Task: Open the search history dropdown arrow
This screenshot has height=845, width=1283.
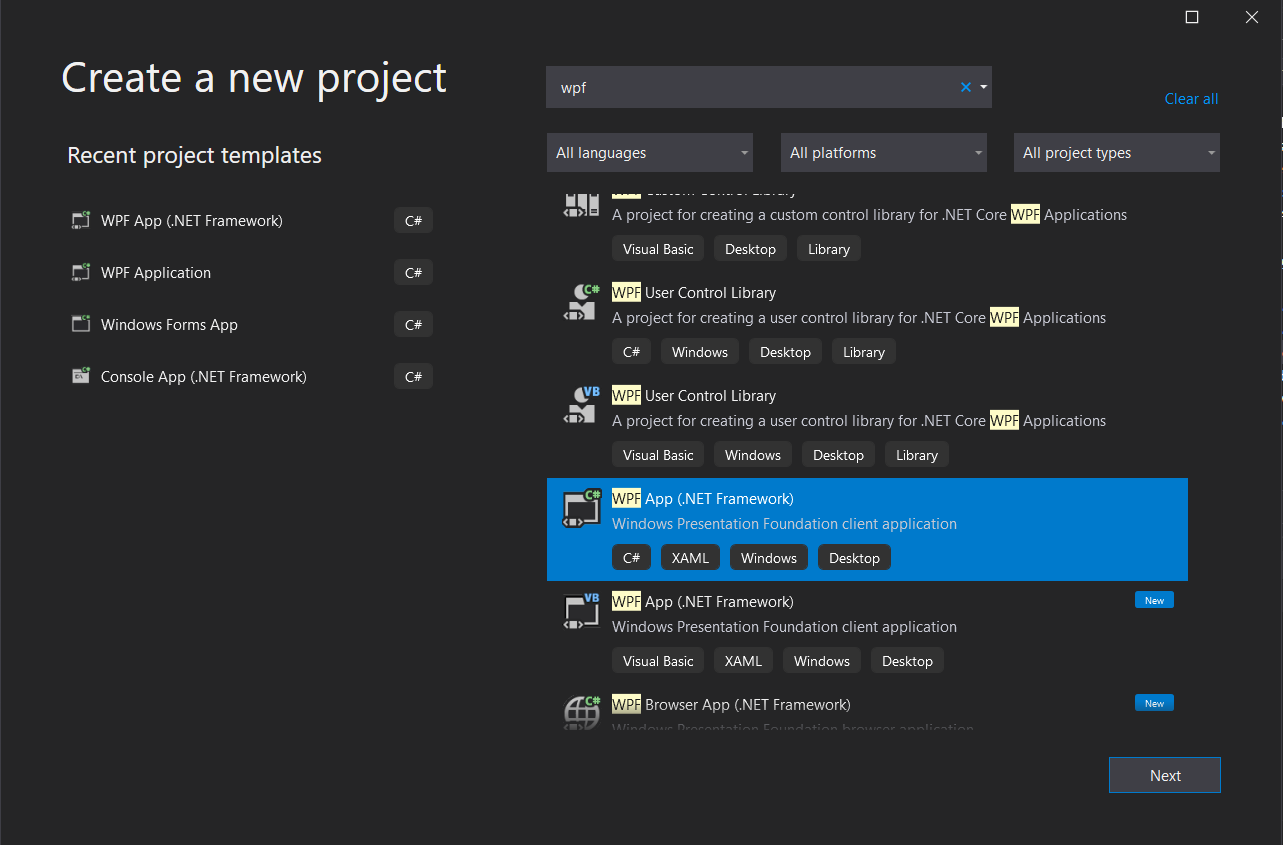Action: (x=983, y=87)
